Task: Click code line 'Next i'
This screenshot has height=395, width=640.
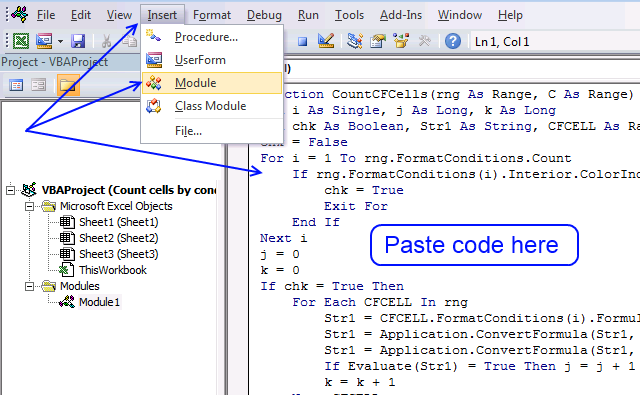Action: click(284, 238)
